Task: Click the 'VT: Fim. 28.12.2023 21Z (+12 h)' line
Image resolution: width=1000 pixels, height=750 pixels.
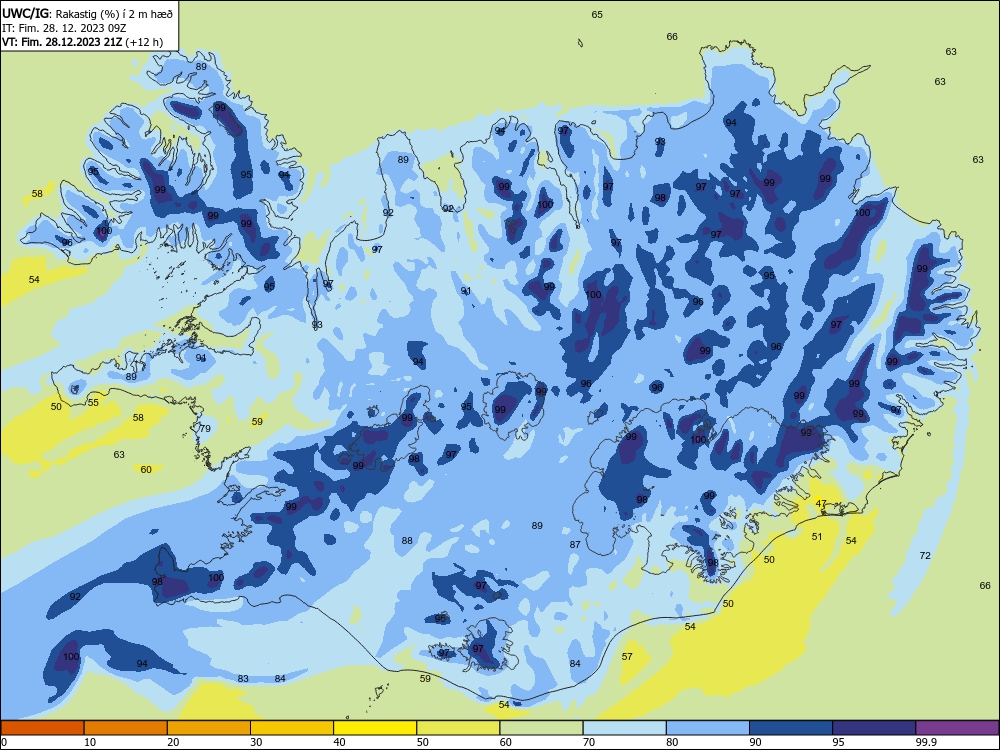Action: [x=82, y=42]
